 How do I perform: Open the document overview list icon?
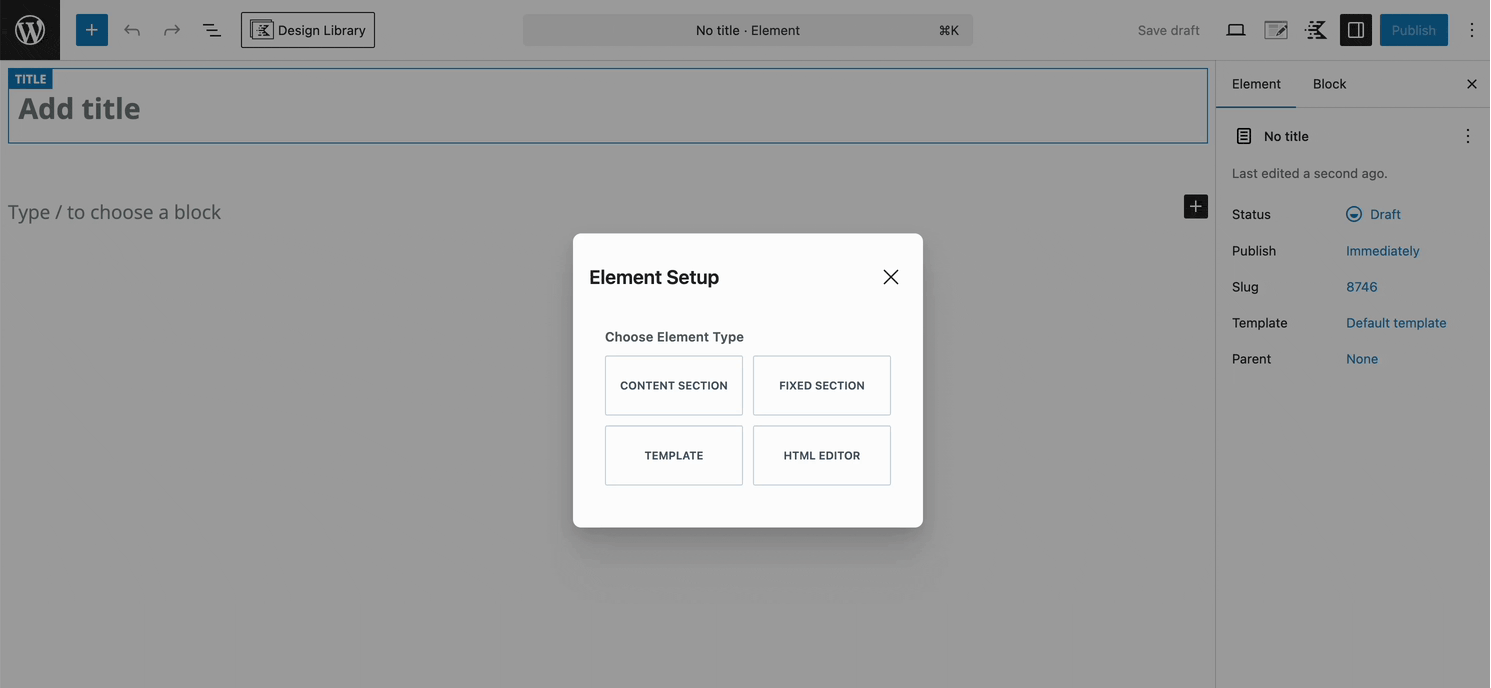coord(212,30)
